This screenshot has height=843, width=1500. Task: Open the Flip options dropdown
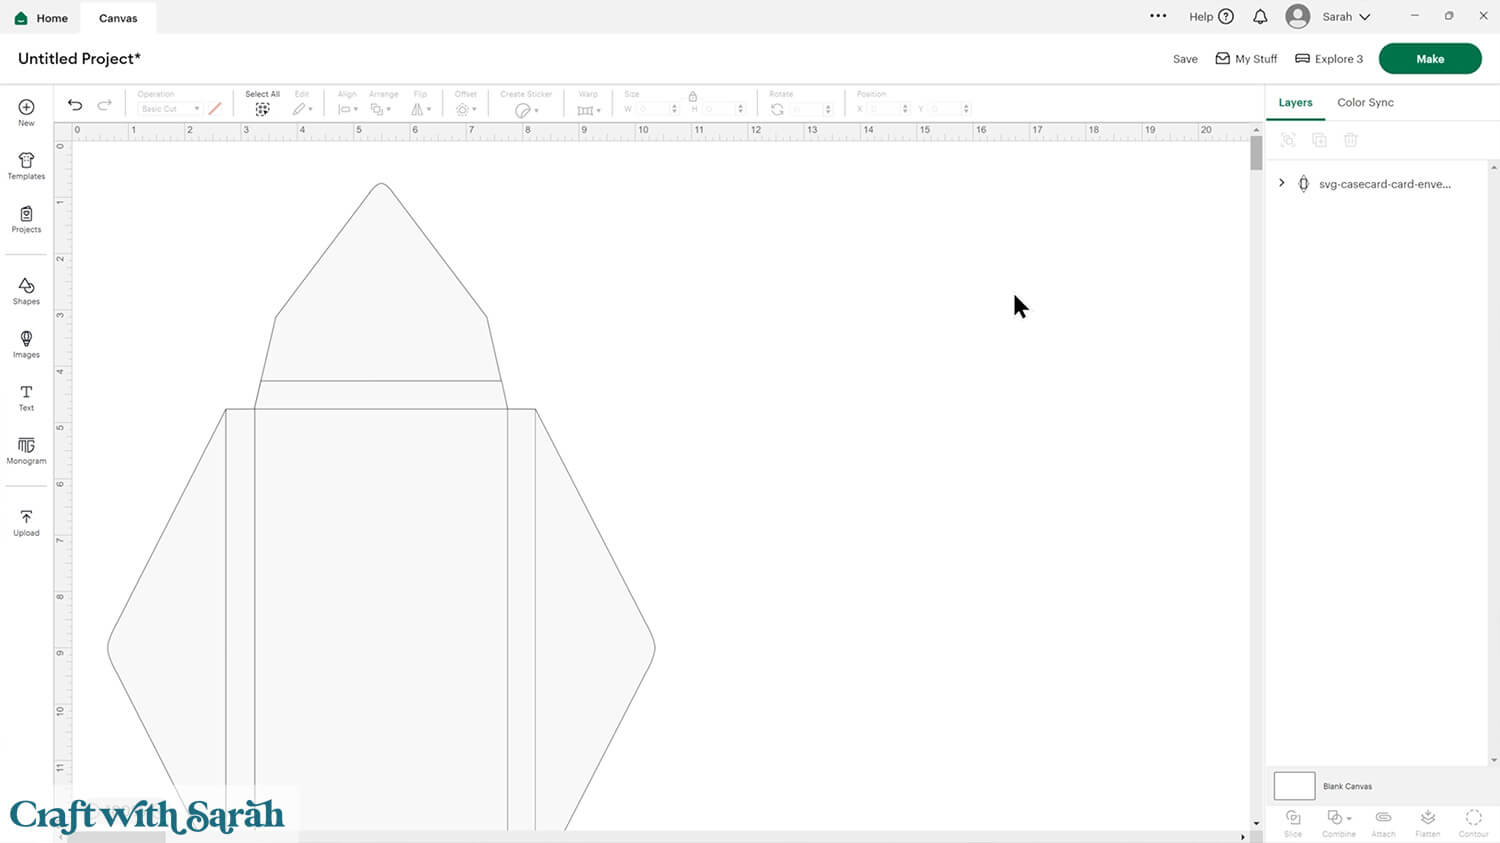[421, 103]
